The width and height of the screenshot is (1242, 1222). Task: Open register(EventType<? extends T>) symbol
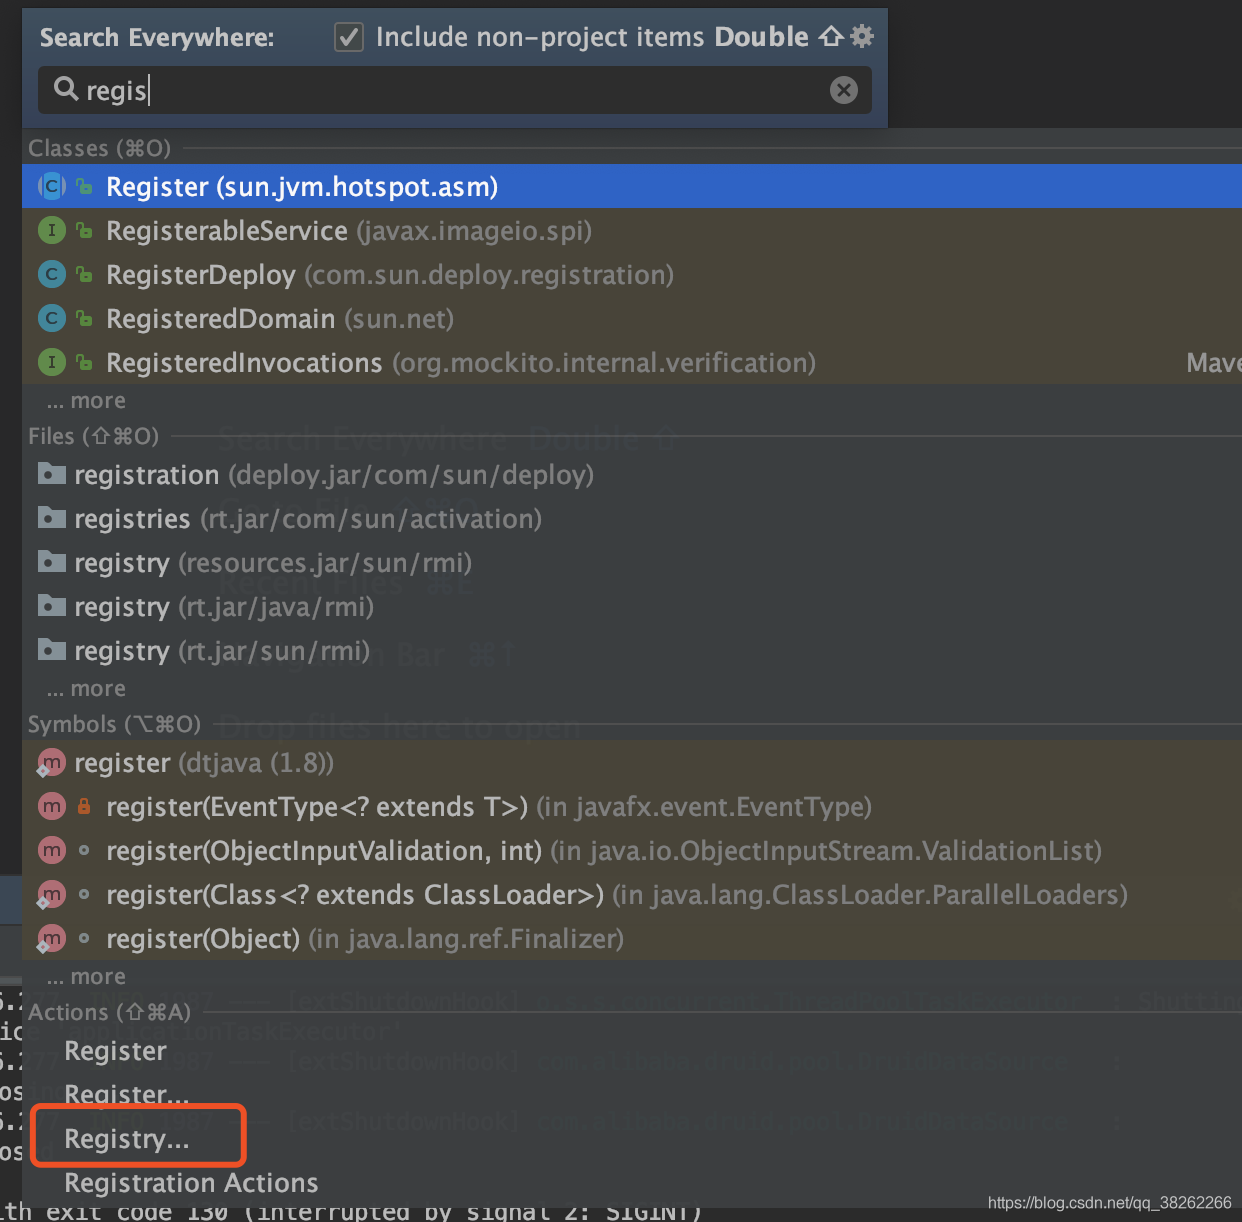pyautogui.click(x=632, y=806)
